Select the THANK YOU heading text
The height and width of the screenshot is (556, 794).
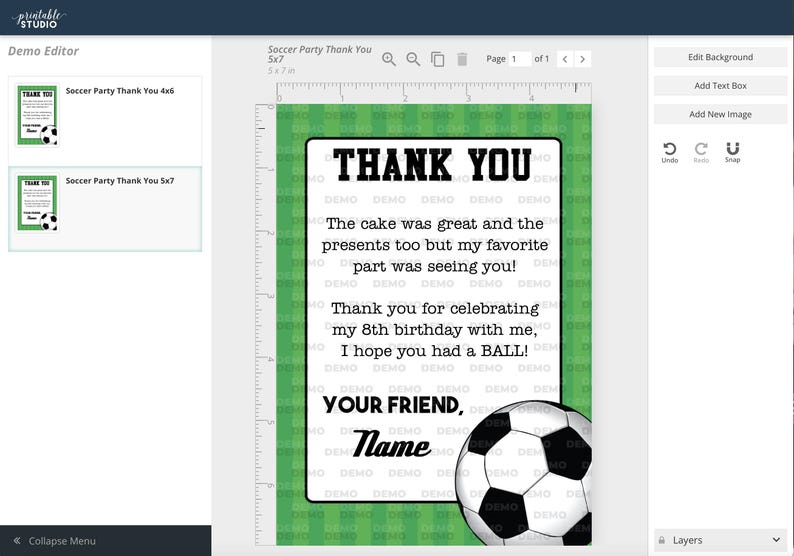click(433, 165)
